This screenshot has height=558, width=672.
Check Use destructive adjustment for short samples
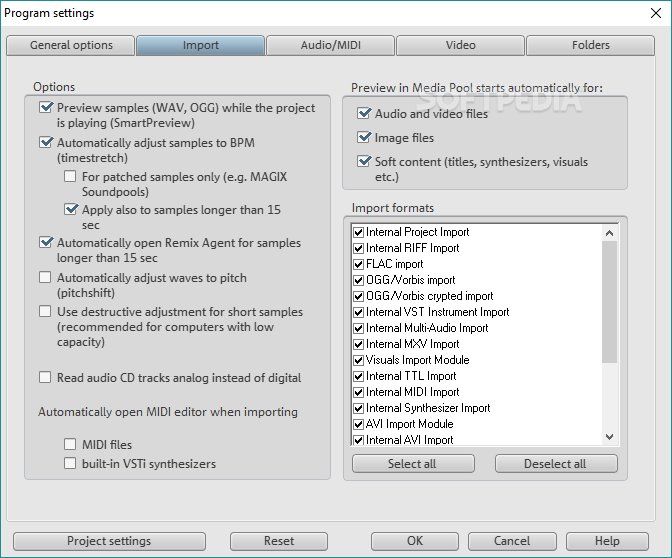tap(45, 311)
